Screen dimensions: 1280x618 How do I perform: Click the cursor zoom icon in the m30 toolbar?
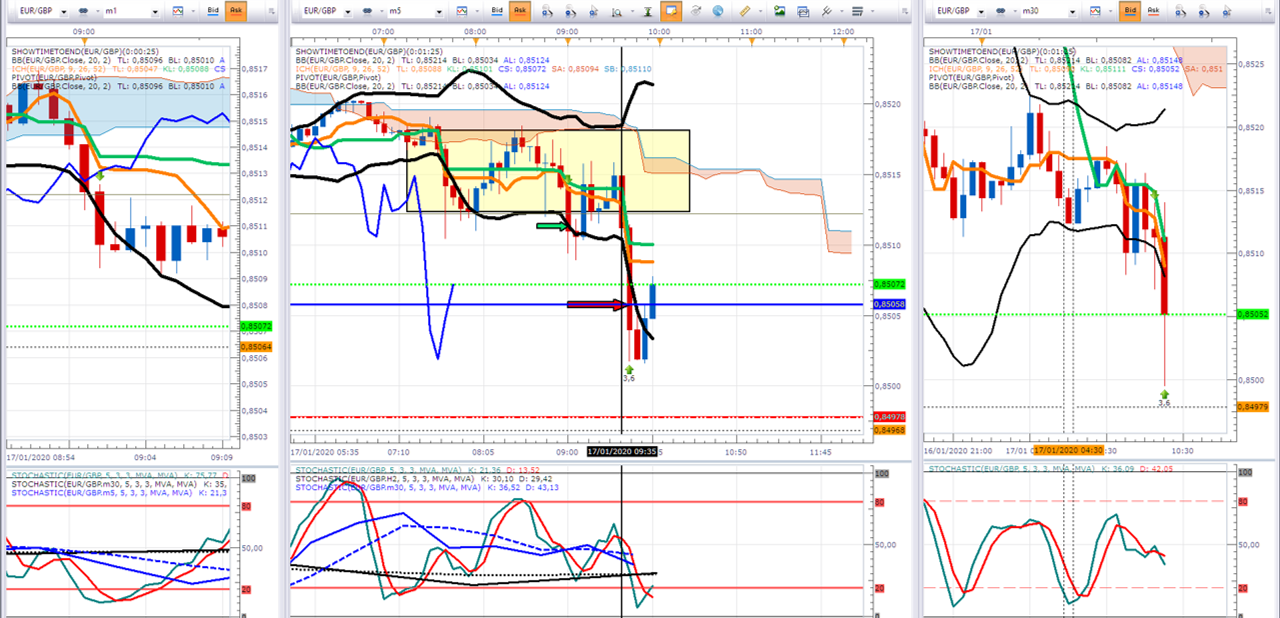tap(1227, 11)
